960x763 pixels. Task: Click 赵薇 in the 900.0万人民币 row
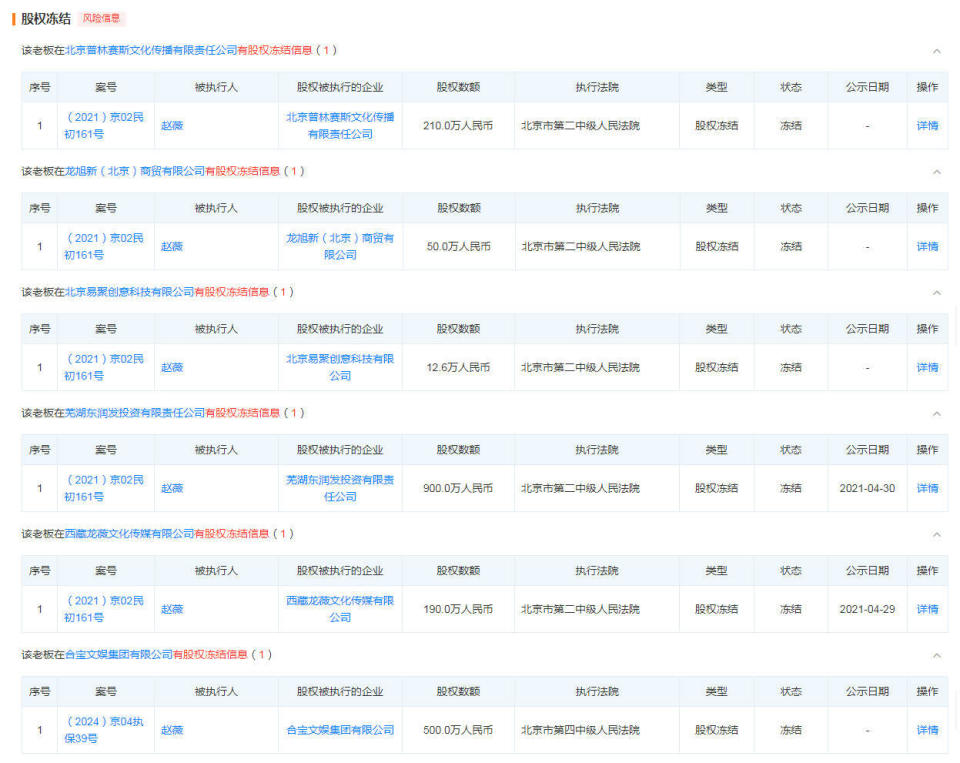coord(172,488)
